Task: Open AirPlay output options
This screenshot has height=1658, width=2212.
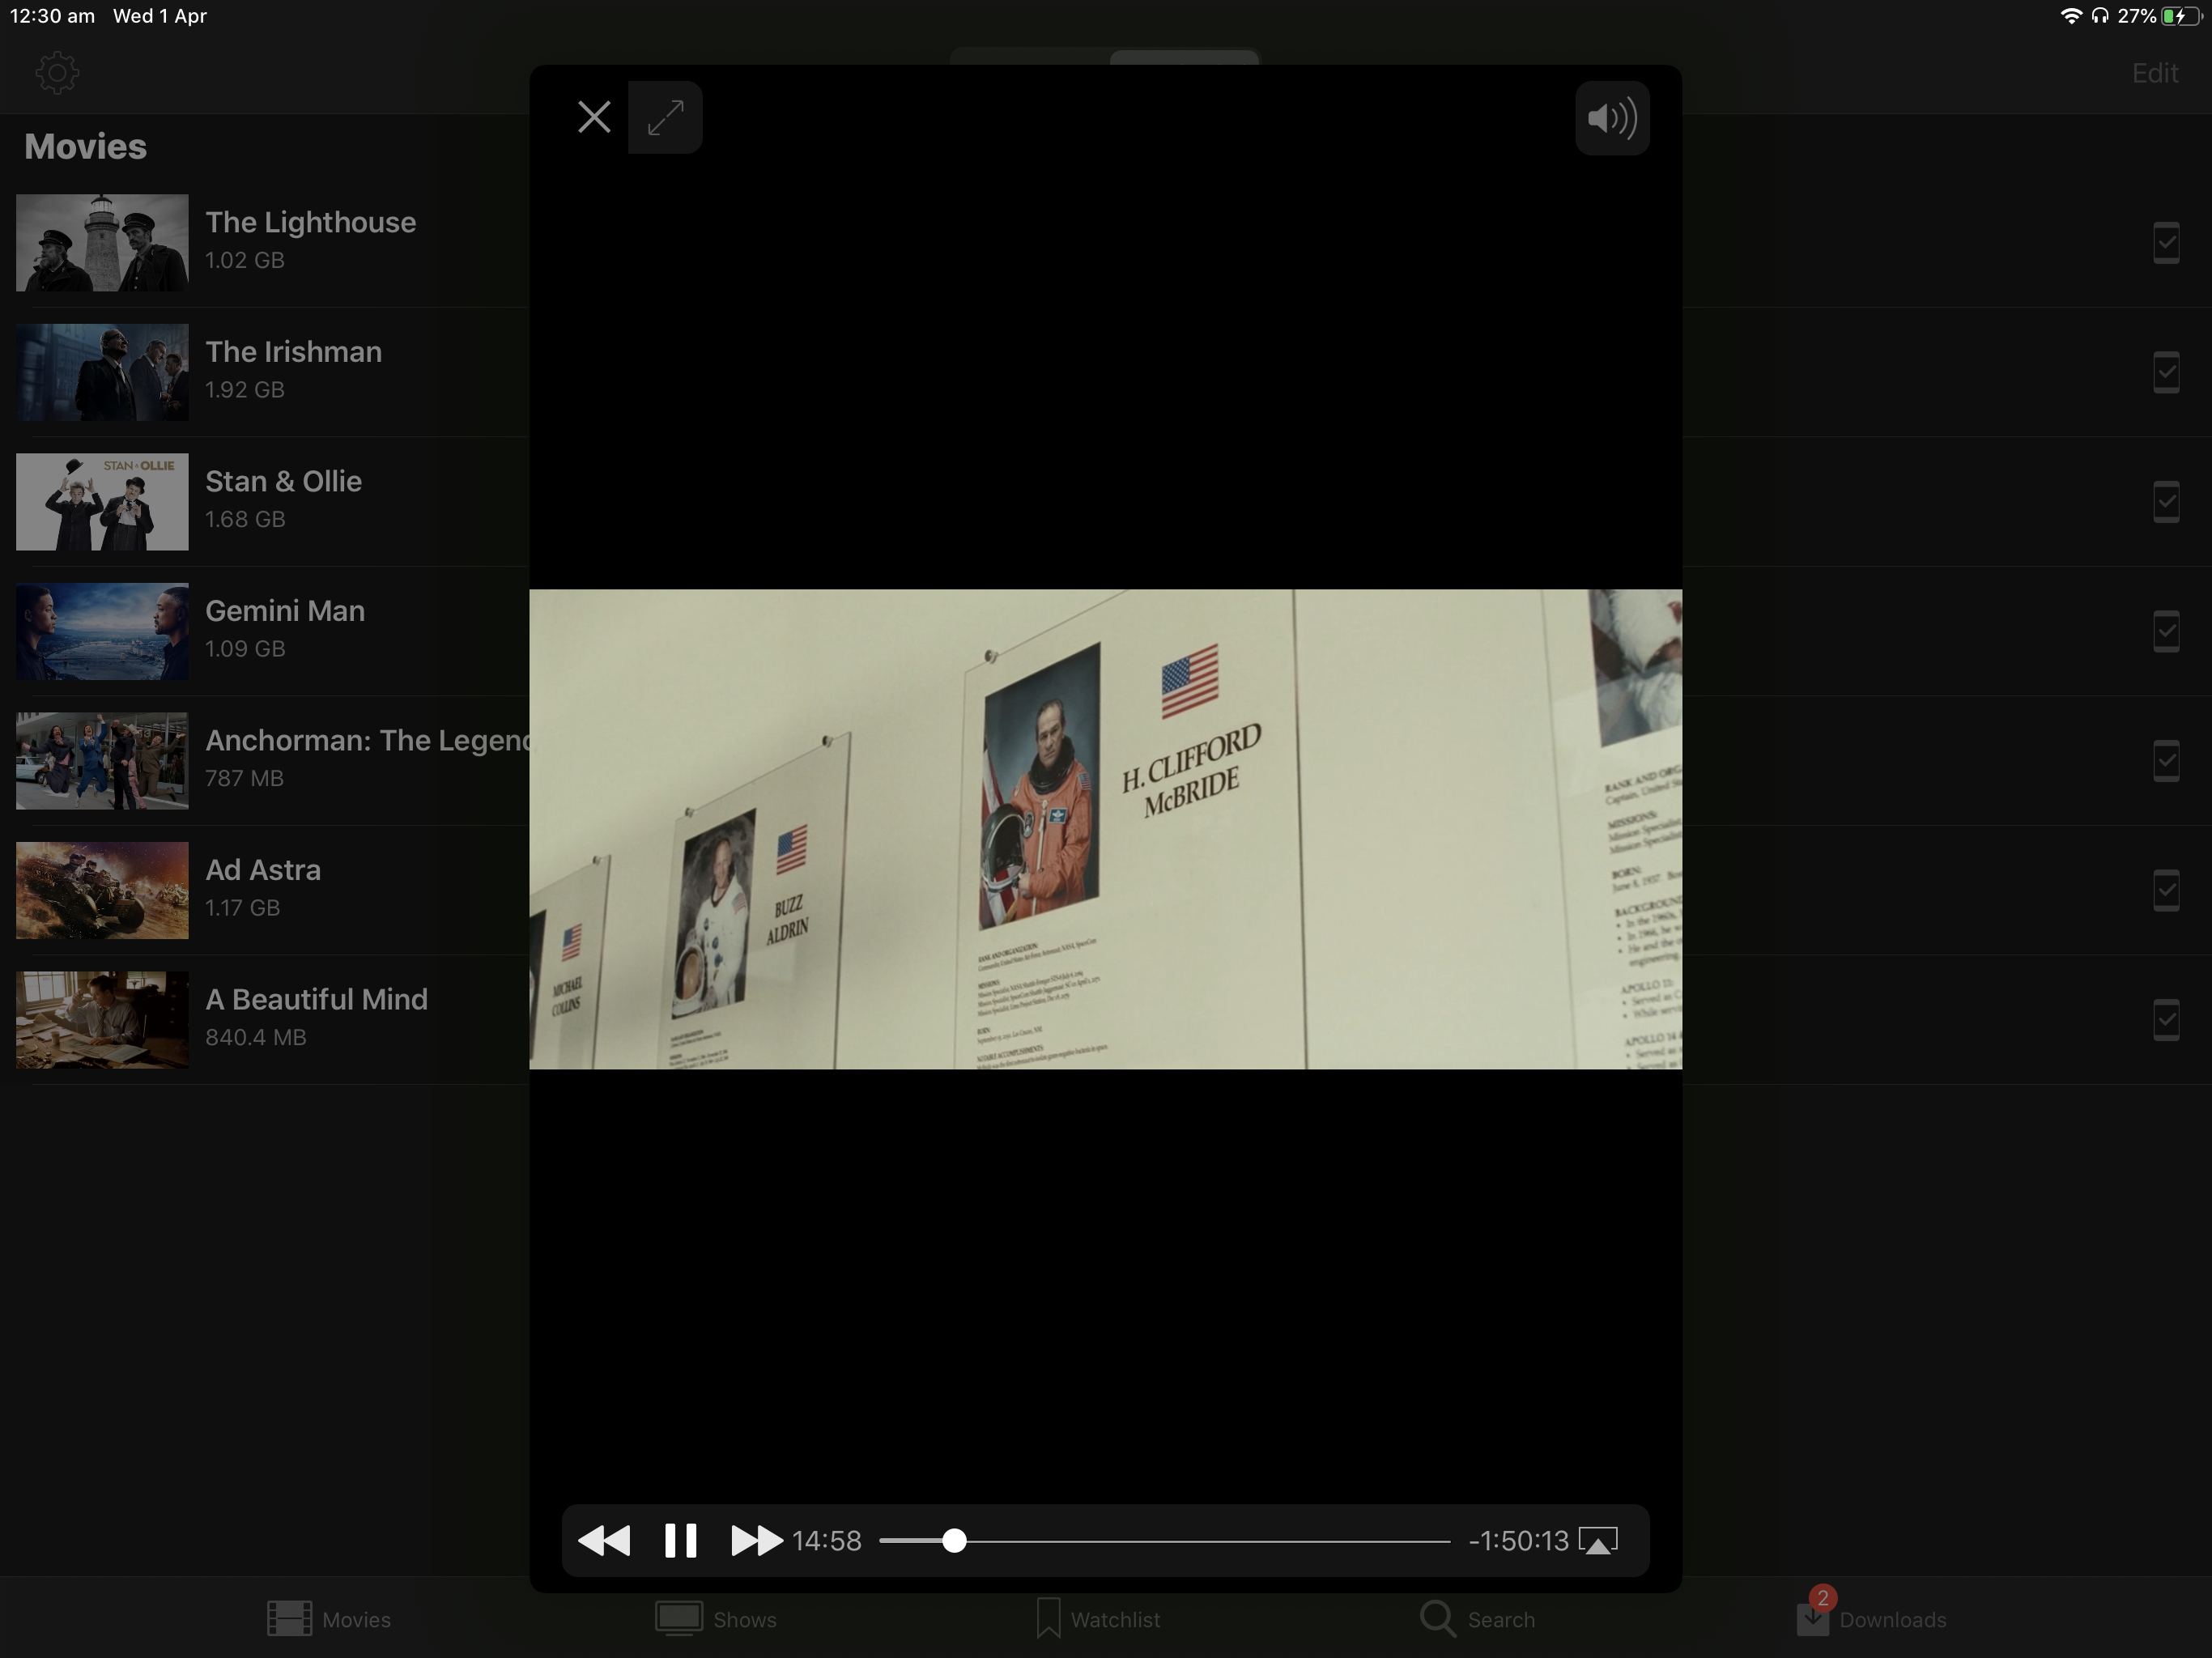Action: [1598, 1540]
